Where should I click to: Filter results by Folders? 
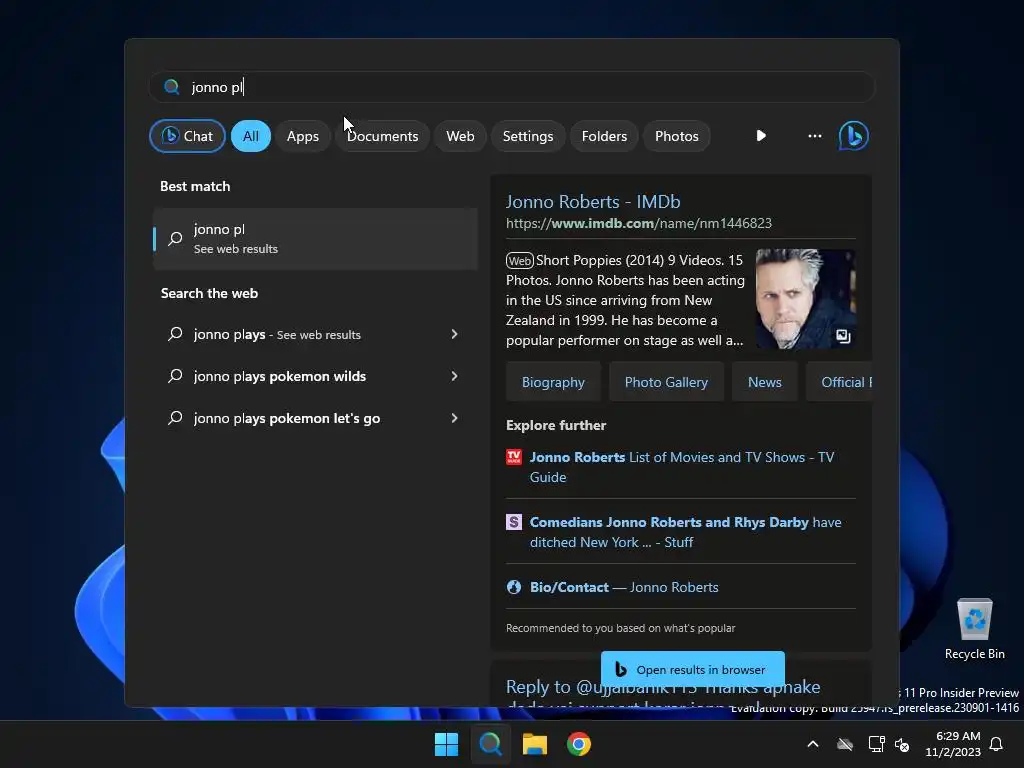click(x=604, y=136)
